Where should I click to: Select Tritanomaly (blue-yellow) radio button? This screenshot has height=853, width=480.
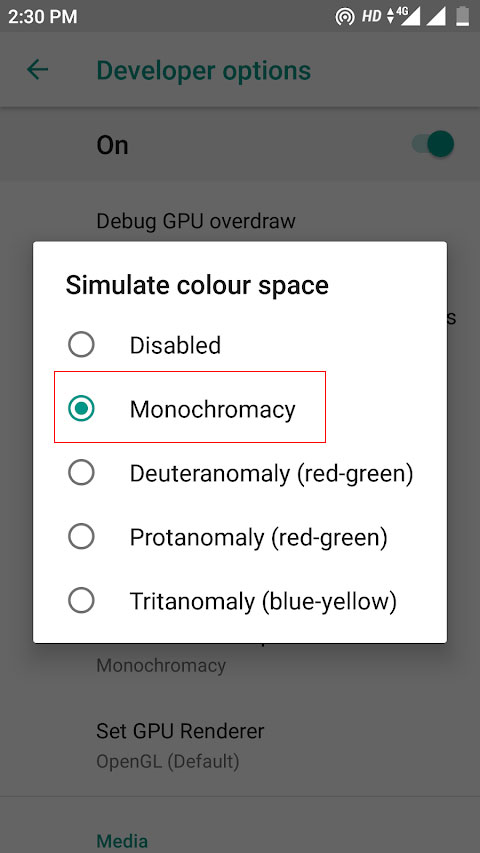[x=81, y=601]
